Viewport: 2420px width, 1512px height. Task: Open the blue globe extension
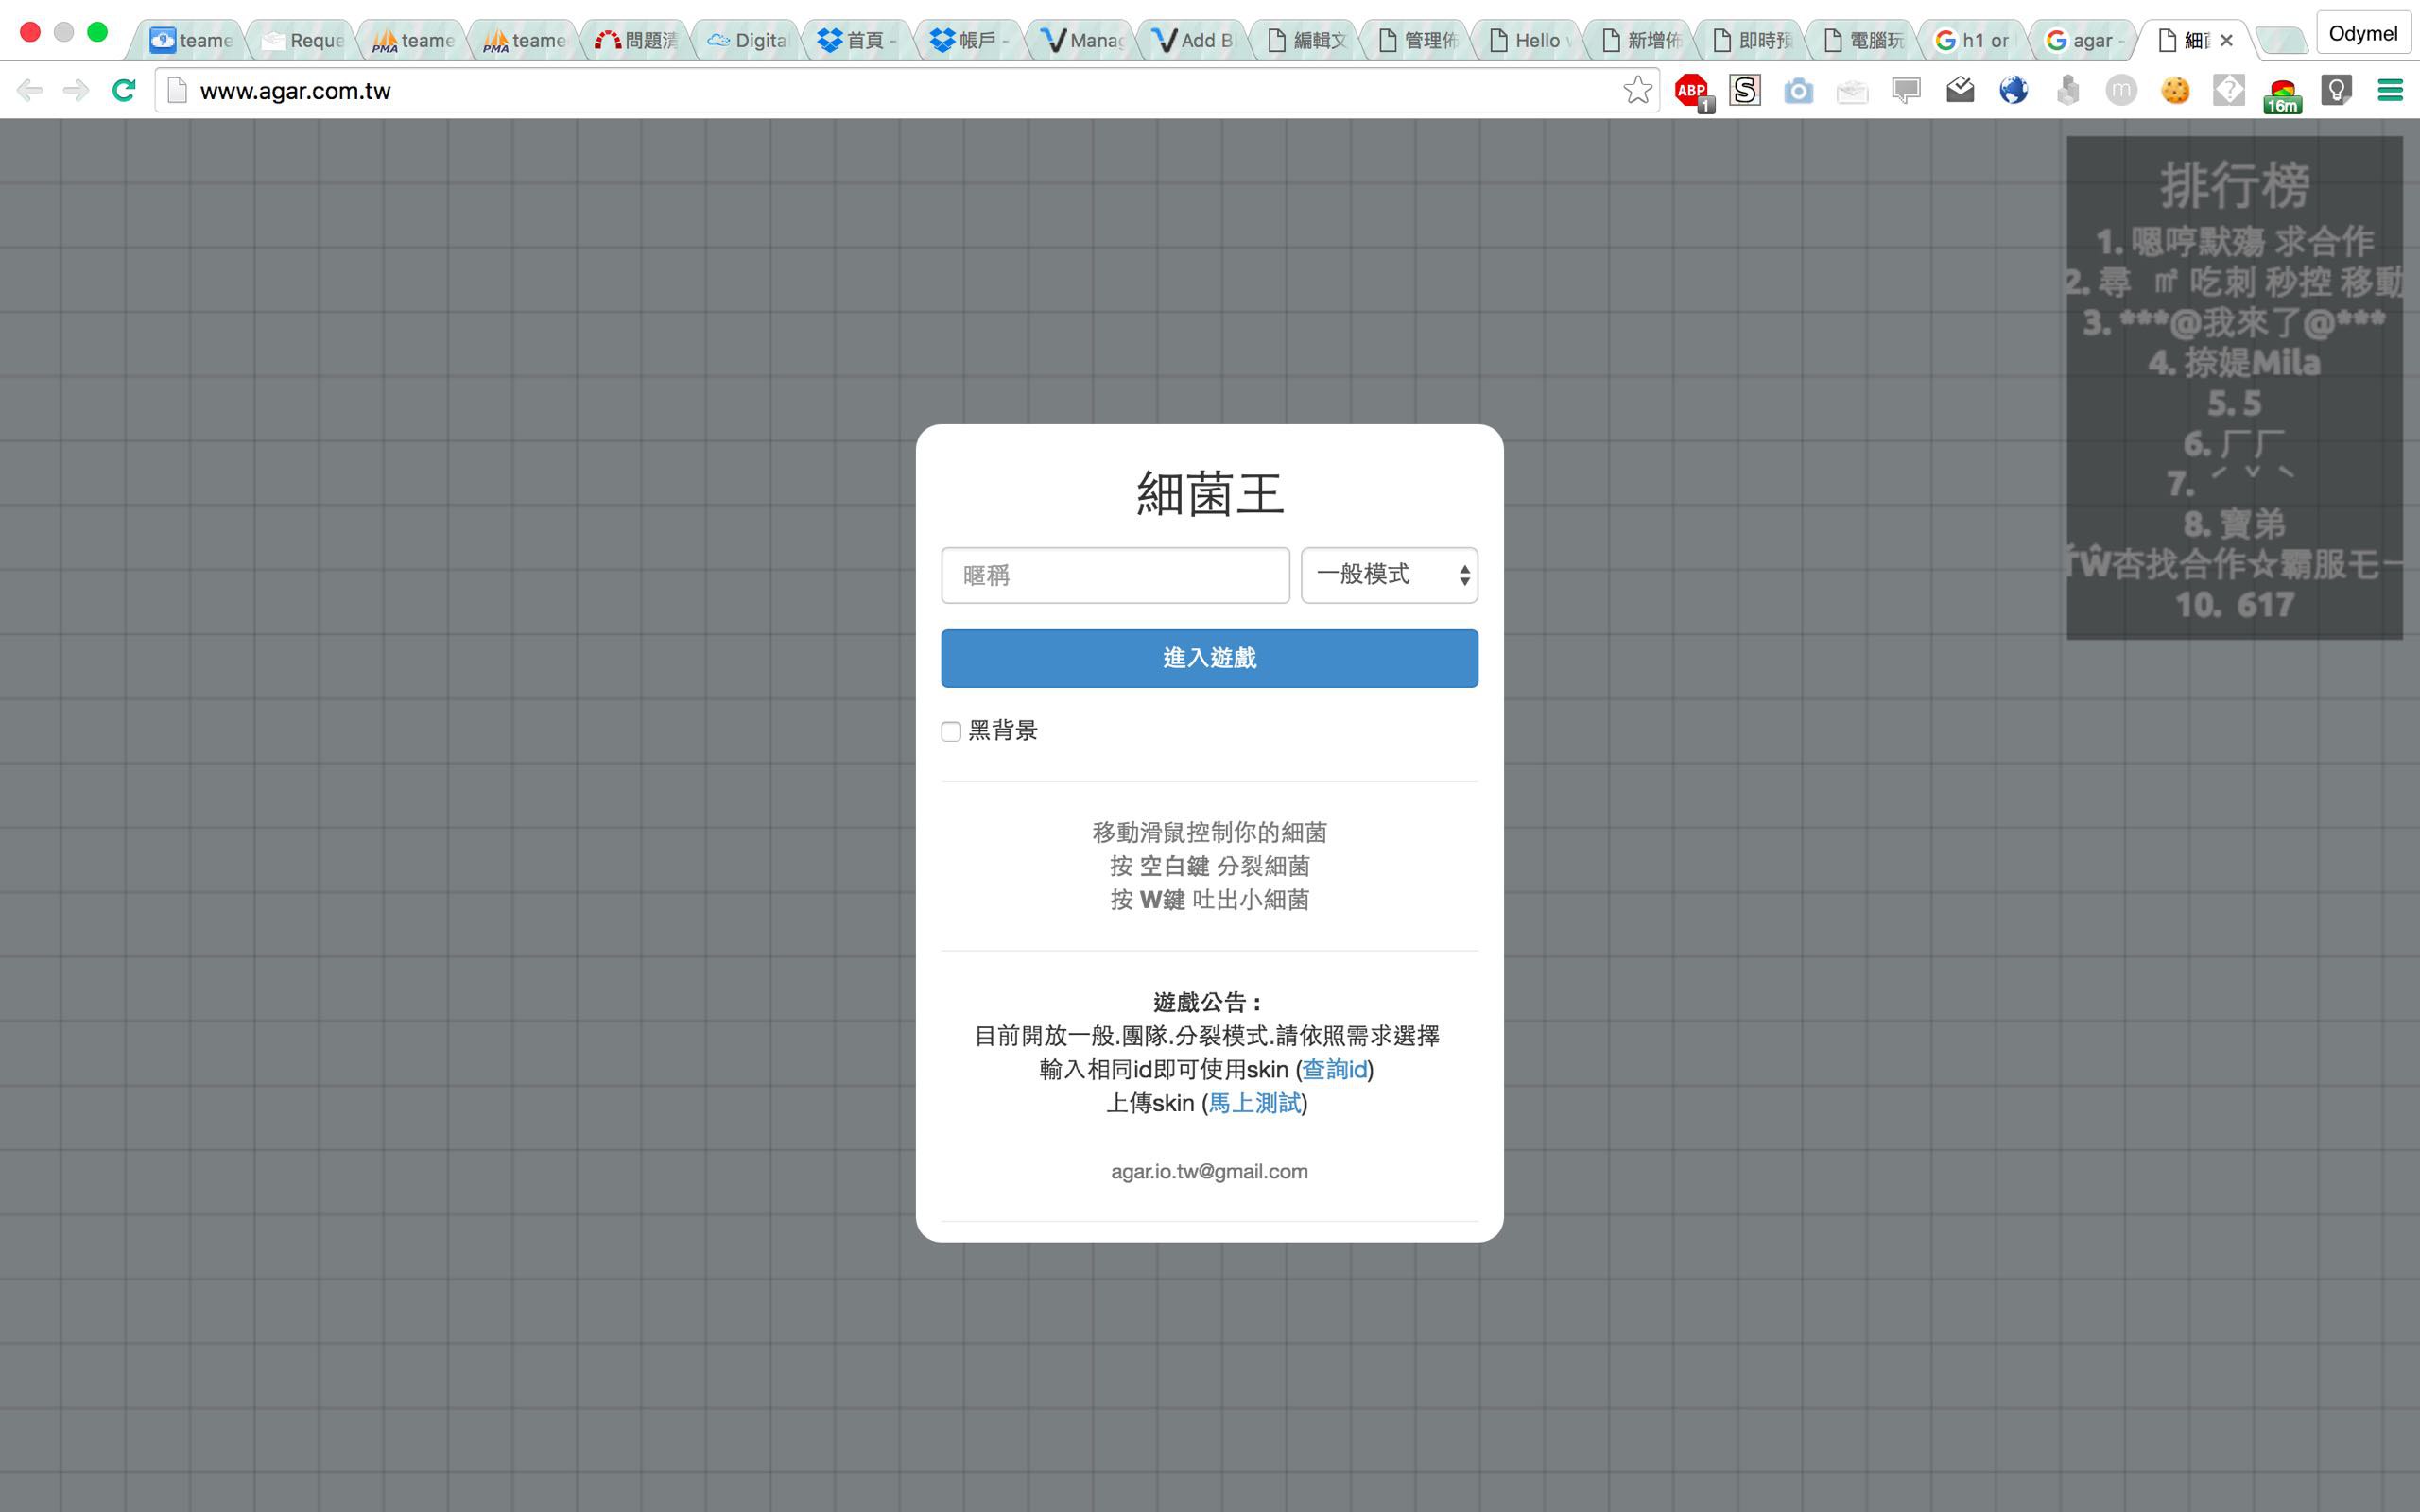point(2013,91)
